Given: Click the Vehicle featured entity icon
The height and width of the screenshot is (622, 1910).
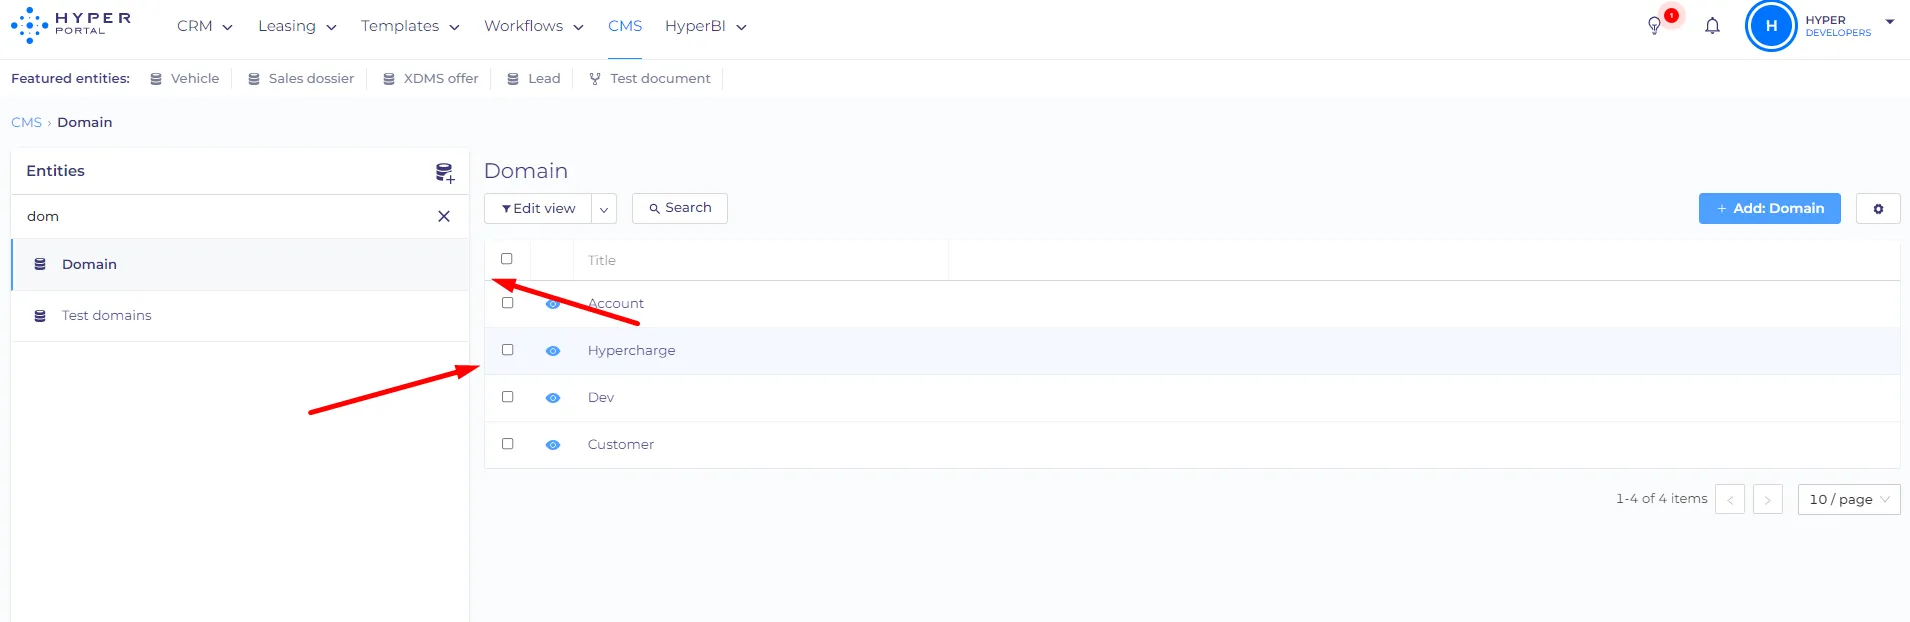Looking at the screenshot, I should click(x=156, y=79).
